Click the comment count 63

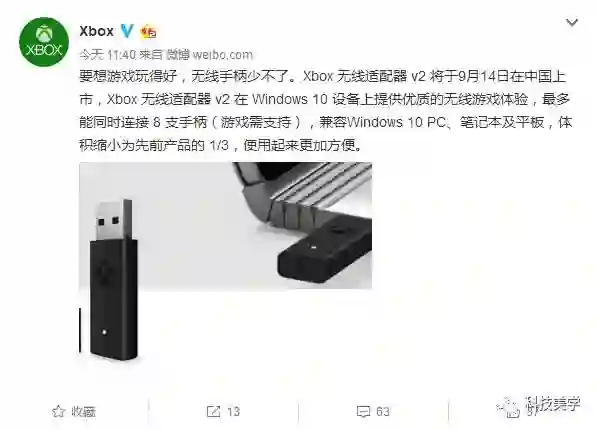383,411
